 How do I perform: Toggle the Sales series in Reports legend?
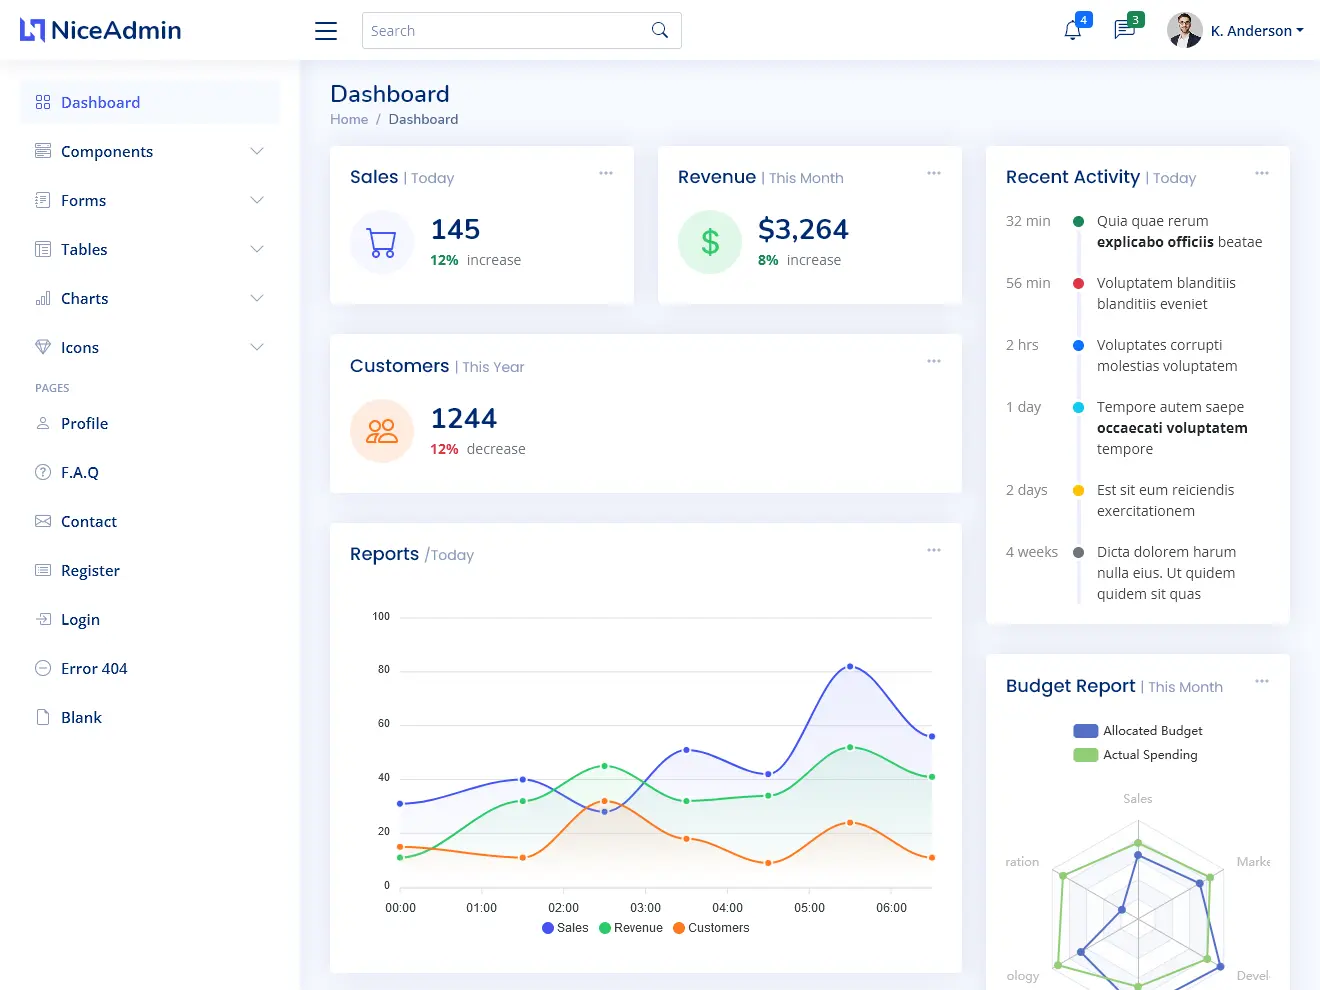564,927
